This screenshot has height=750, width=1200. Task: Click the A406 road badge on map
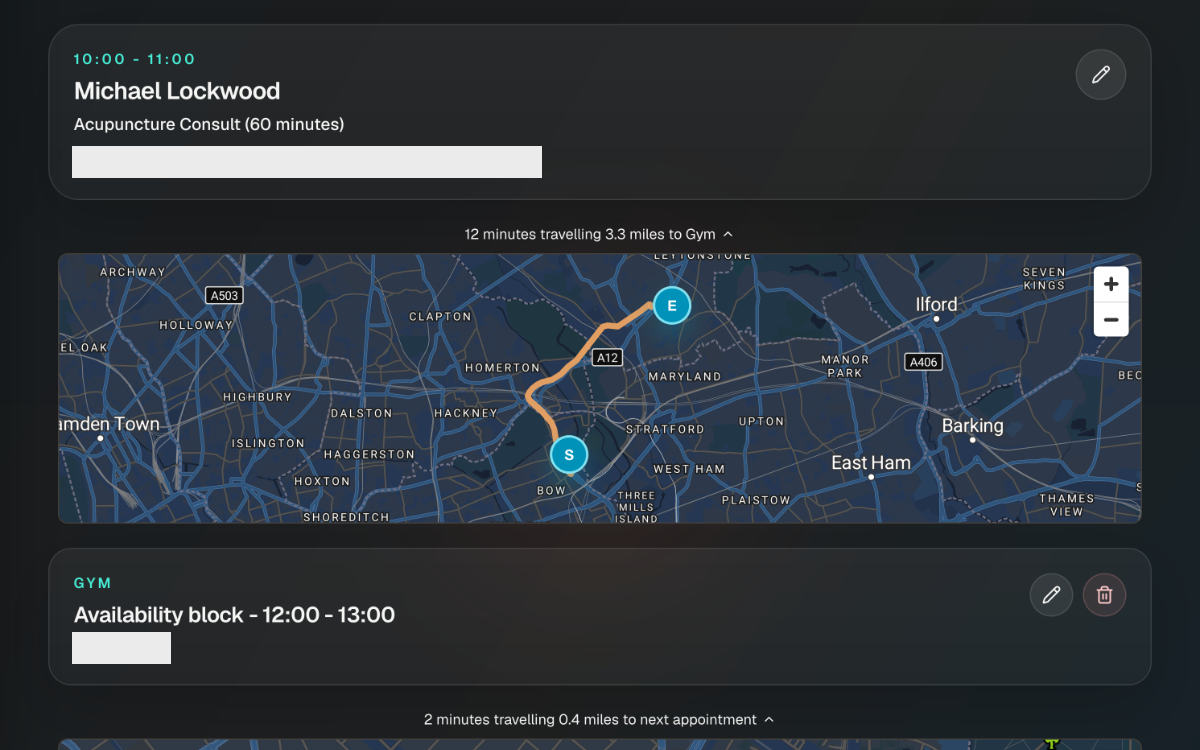coord(923,362)
